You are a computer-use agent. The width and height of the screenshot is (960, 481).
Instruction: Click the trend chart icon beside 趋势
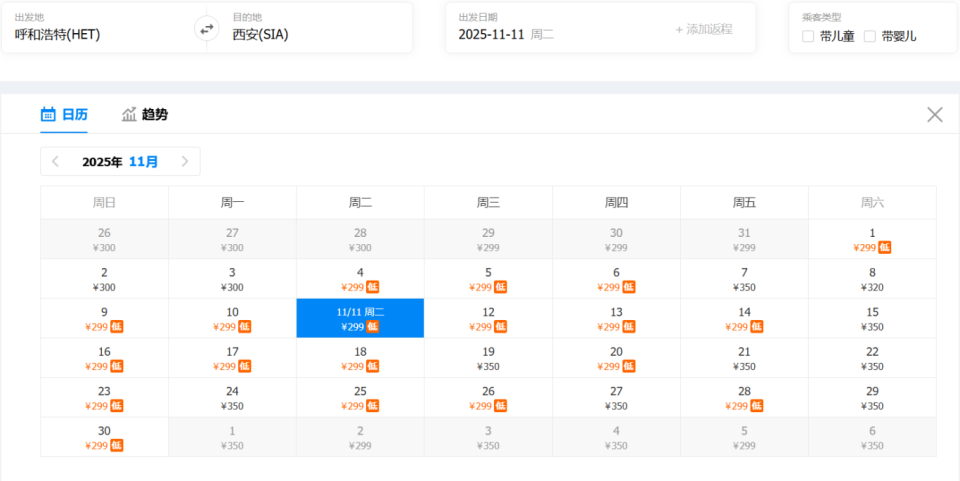pyautogui.click(x=129, y=114)
